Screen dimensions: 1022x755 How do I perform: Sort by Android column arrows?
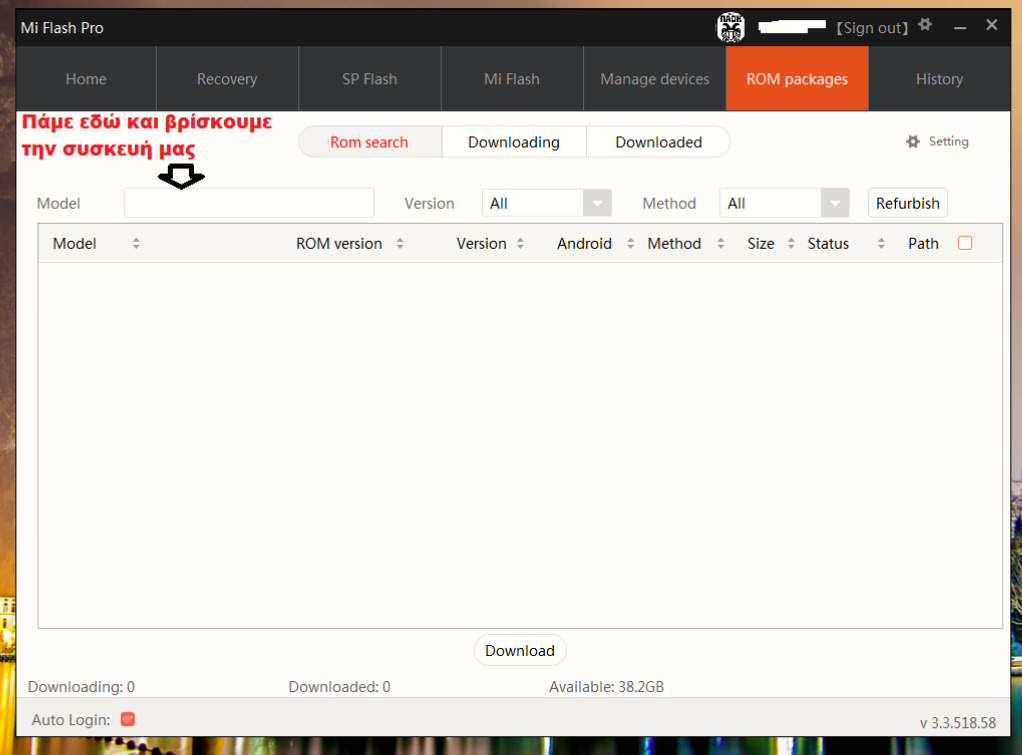pos(631,243)
